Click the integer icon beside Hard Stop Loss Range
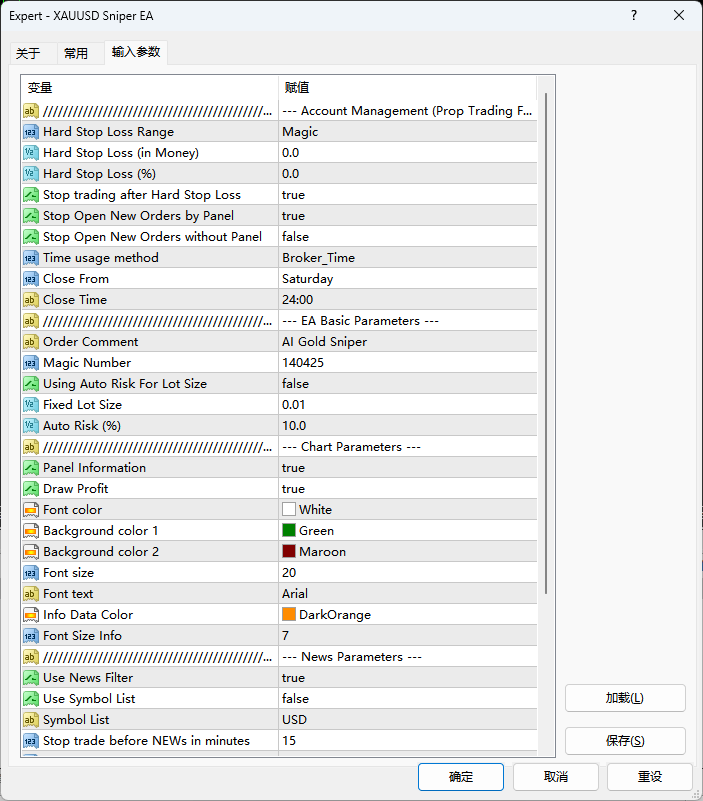The width and height of the screenshot is (703, 801). click(31, 132)
